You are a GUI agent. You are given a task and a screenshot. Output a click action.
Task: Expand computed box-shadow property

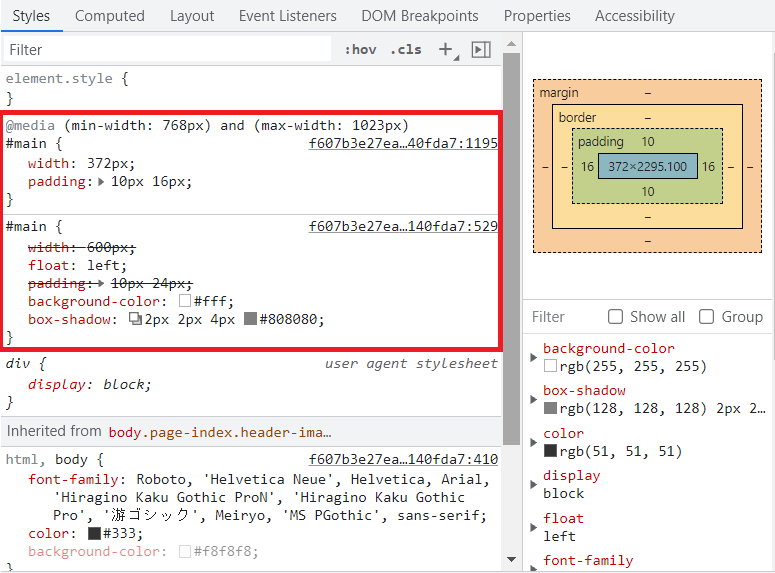533,399
